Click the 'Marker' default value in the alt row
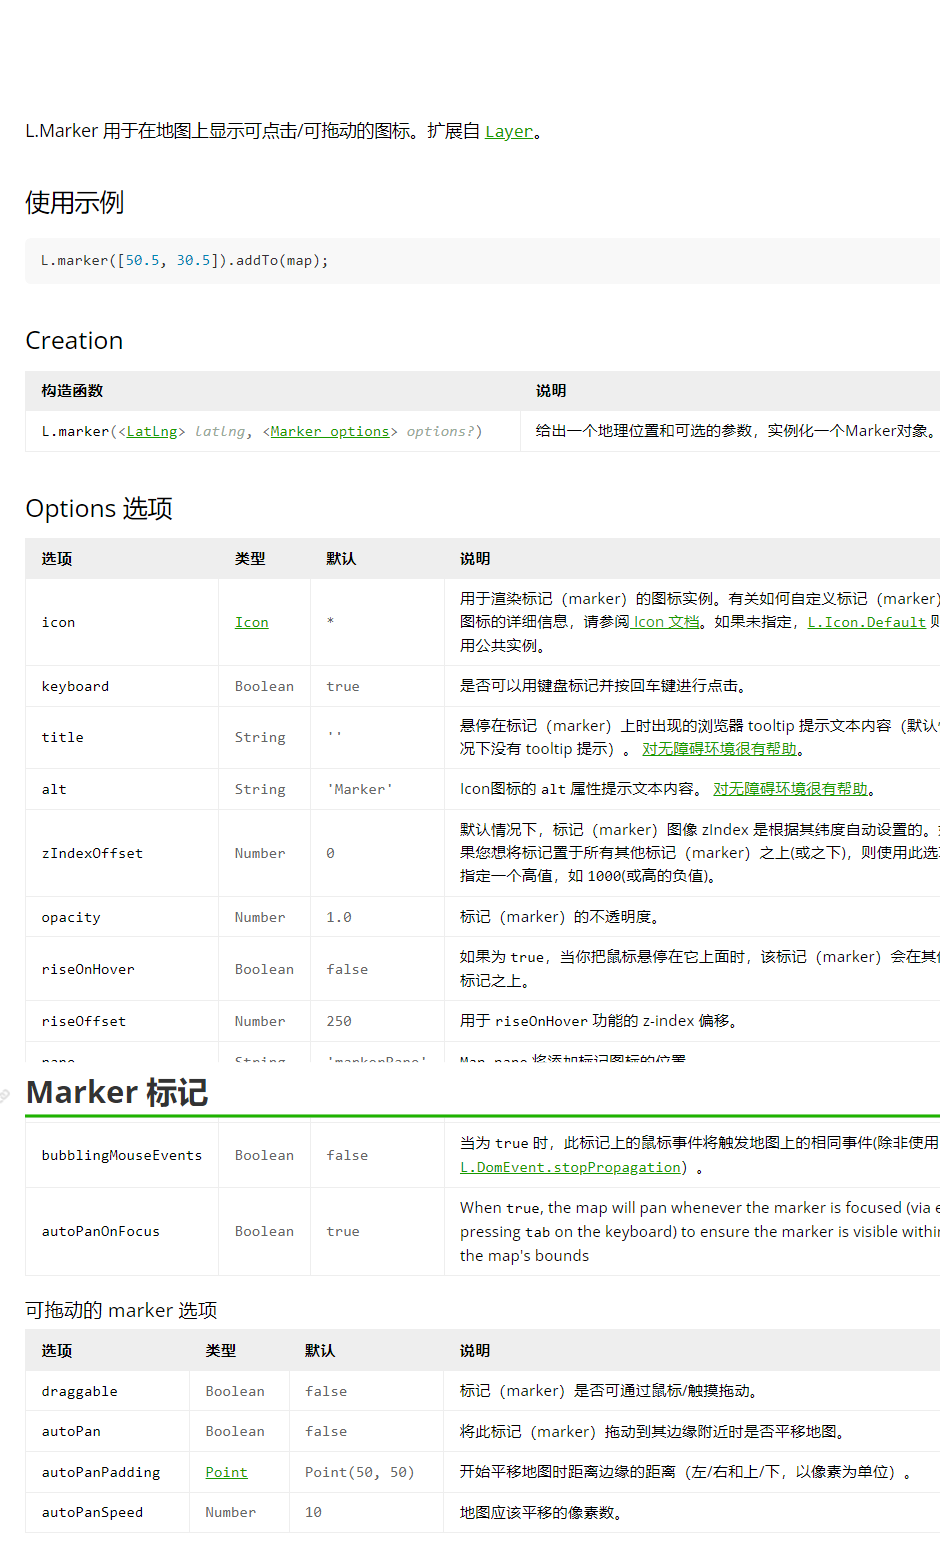 [x=360, y=789]
